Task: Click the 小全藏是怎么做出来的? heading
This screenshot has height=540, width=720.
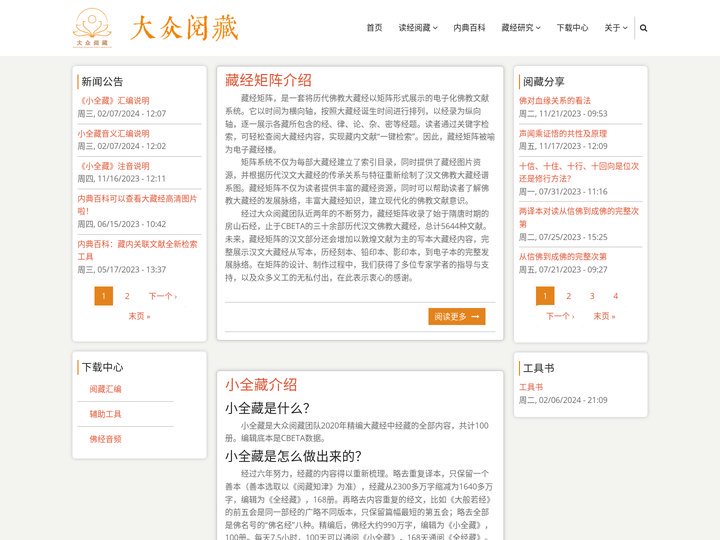Action: (293, 456)
